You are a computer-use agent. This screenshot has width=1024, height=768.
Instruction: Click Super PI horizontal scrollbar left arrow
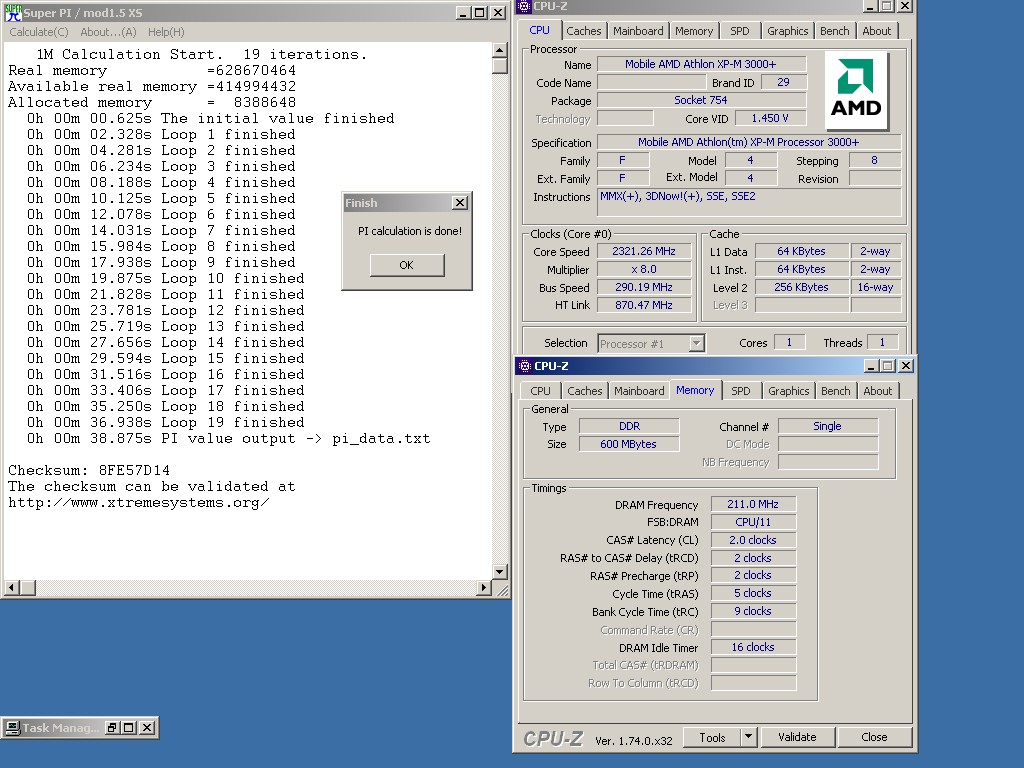point(11,588)
